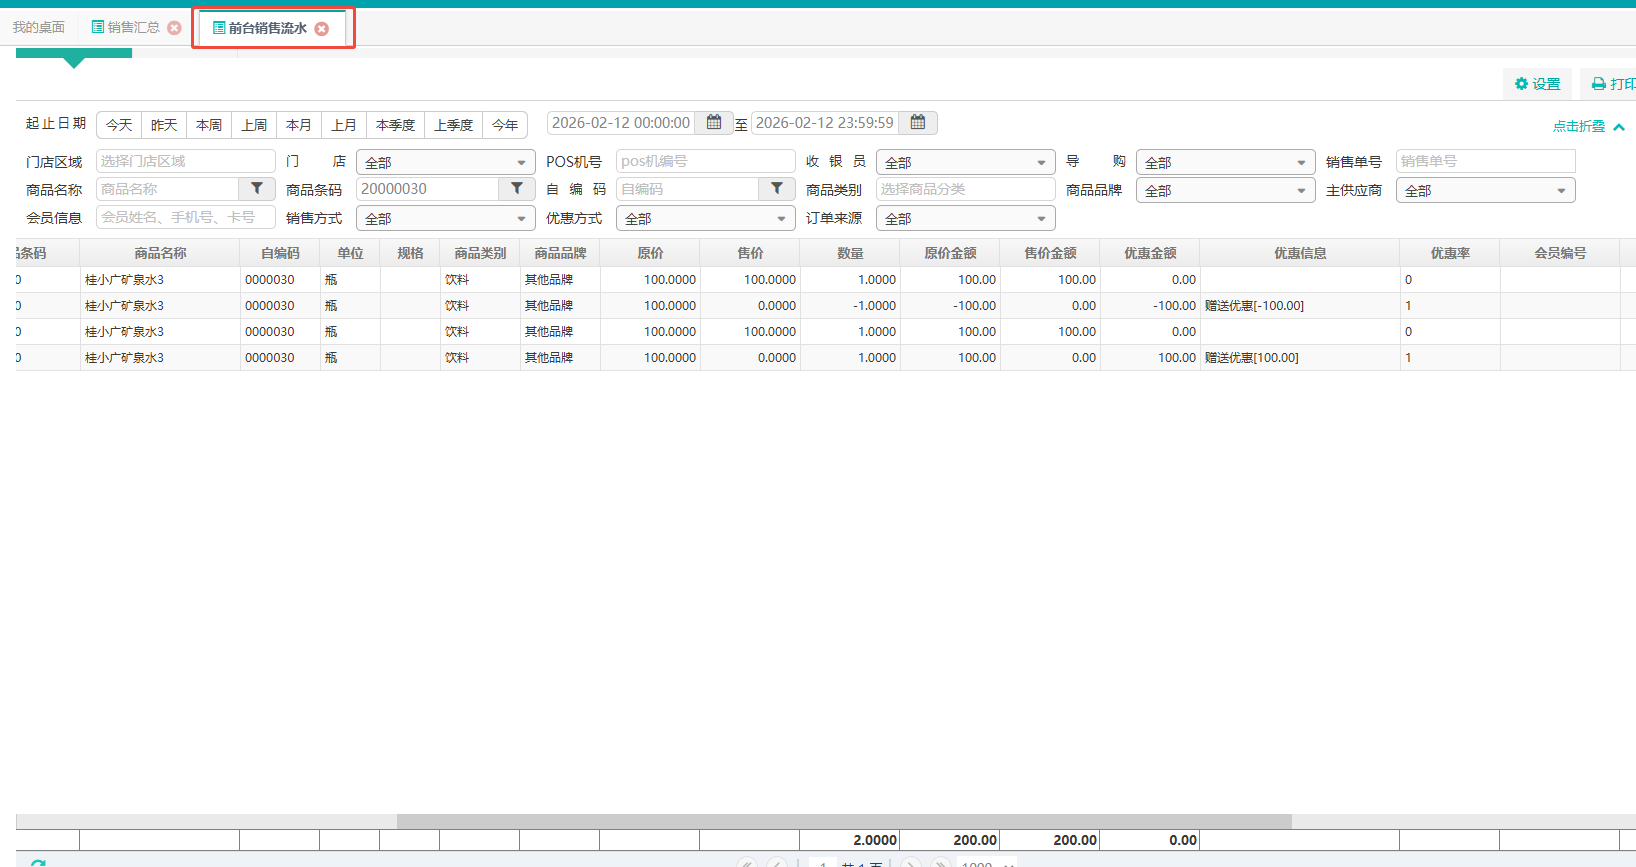Close the 前台销售流水 tab
Viewport: 1636px width, 867px height.
click(x=322, y=29)
